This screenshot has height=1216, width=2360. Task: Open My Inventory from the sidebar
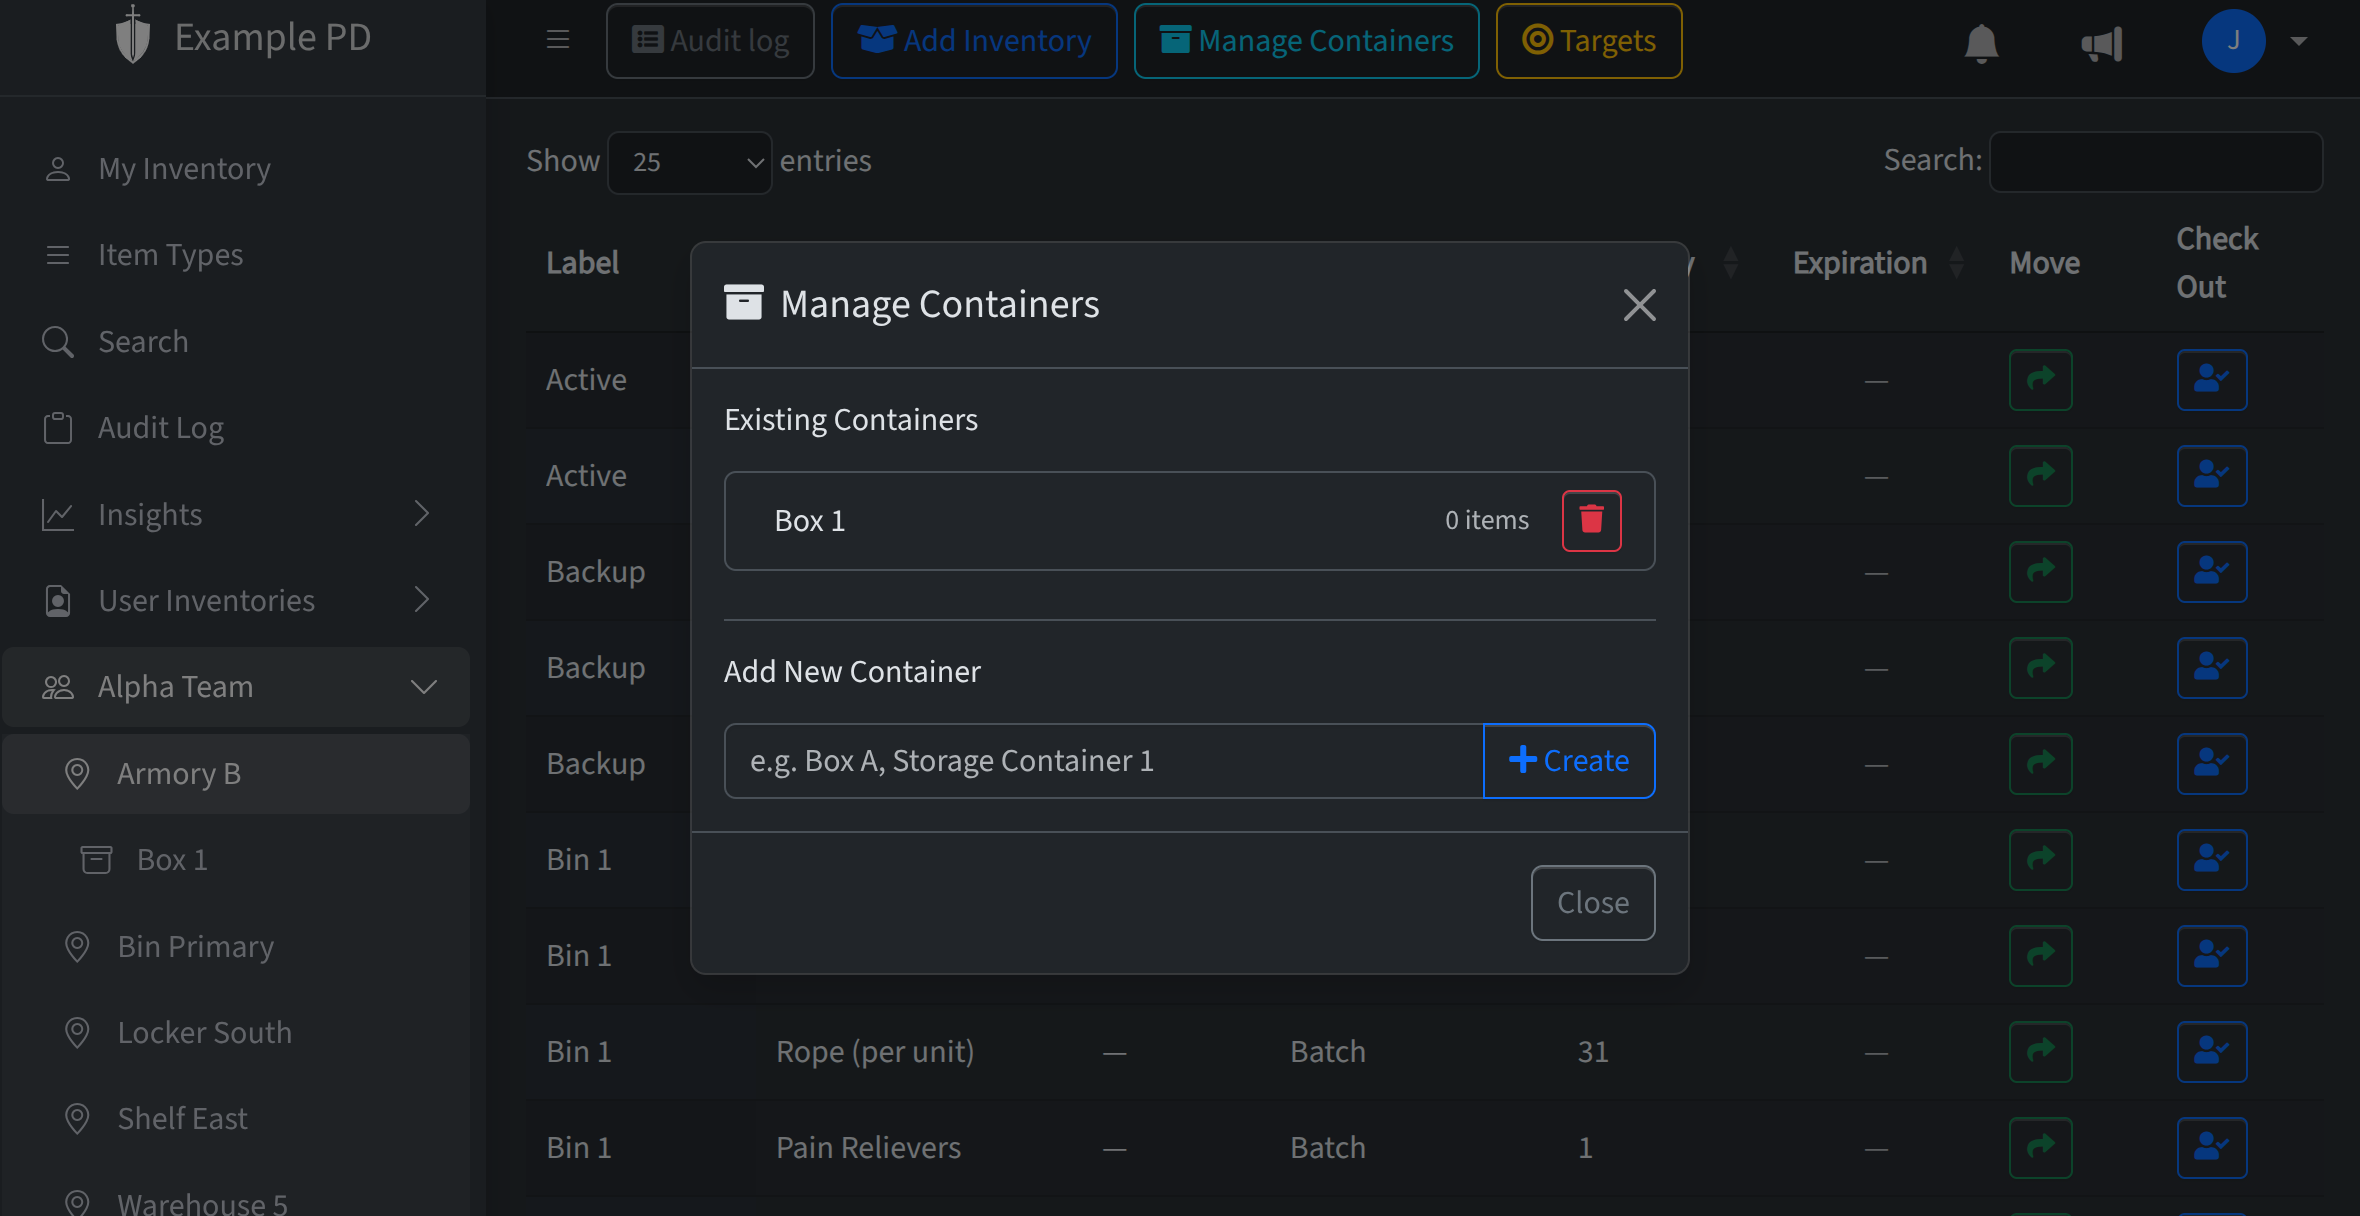point(184,168)
